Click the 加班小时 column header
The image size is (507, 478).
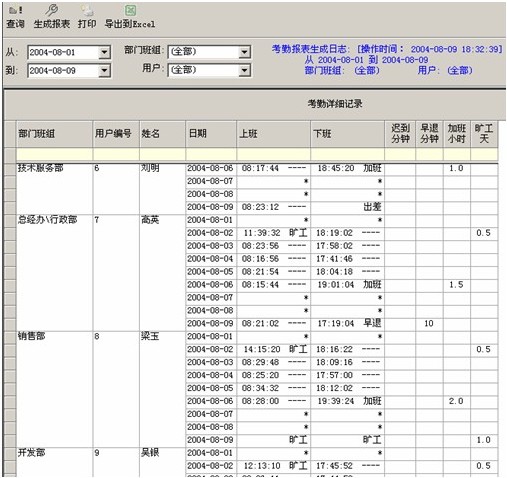coord(457,134)
